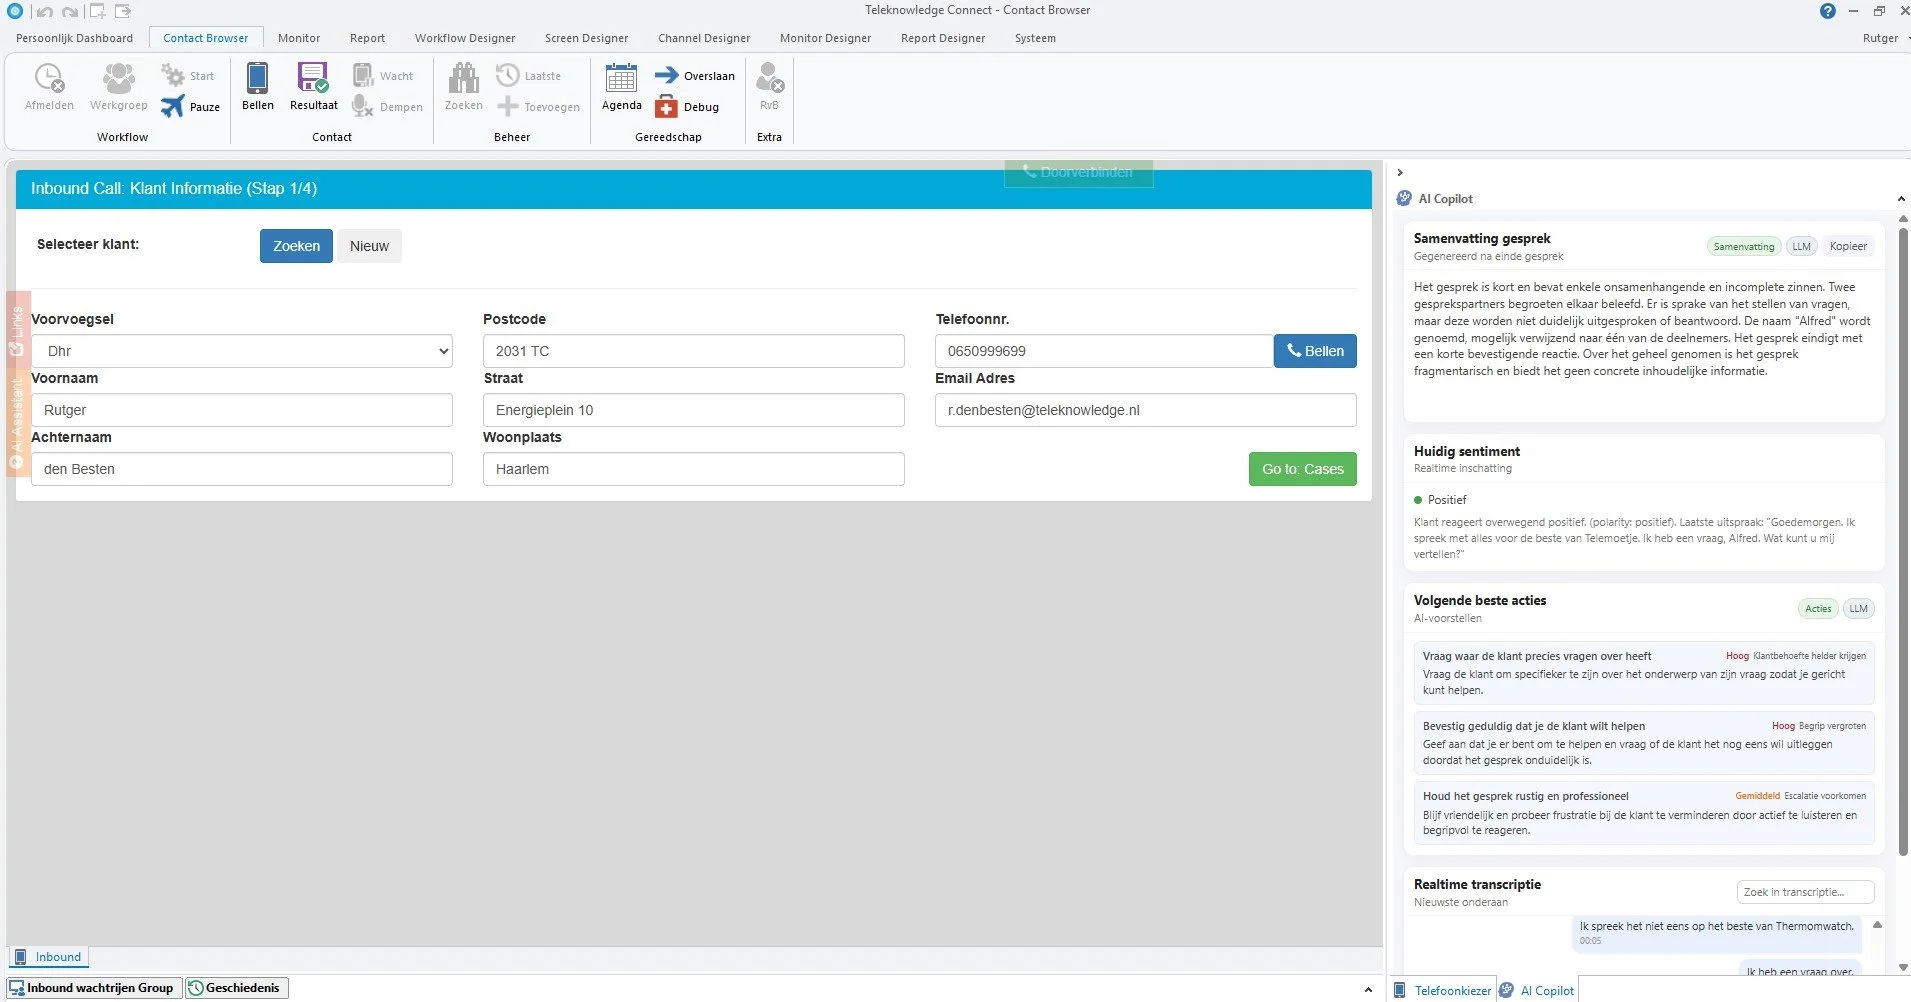Click the AI Copilot panel header icon
1911x1002 pixels.
pyautogui.click(x=1404, y=198)
